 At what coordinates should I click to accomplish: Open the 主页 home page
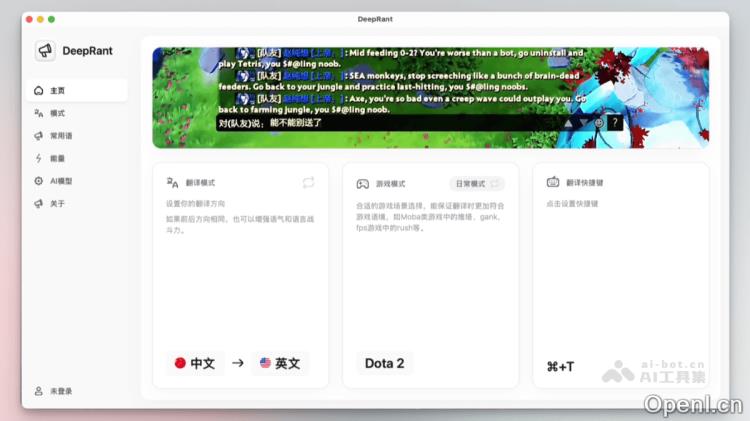click(x=57, y=91)
